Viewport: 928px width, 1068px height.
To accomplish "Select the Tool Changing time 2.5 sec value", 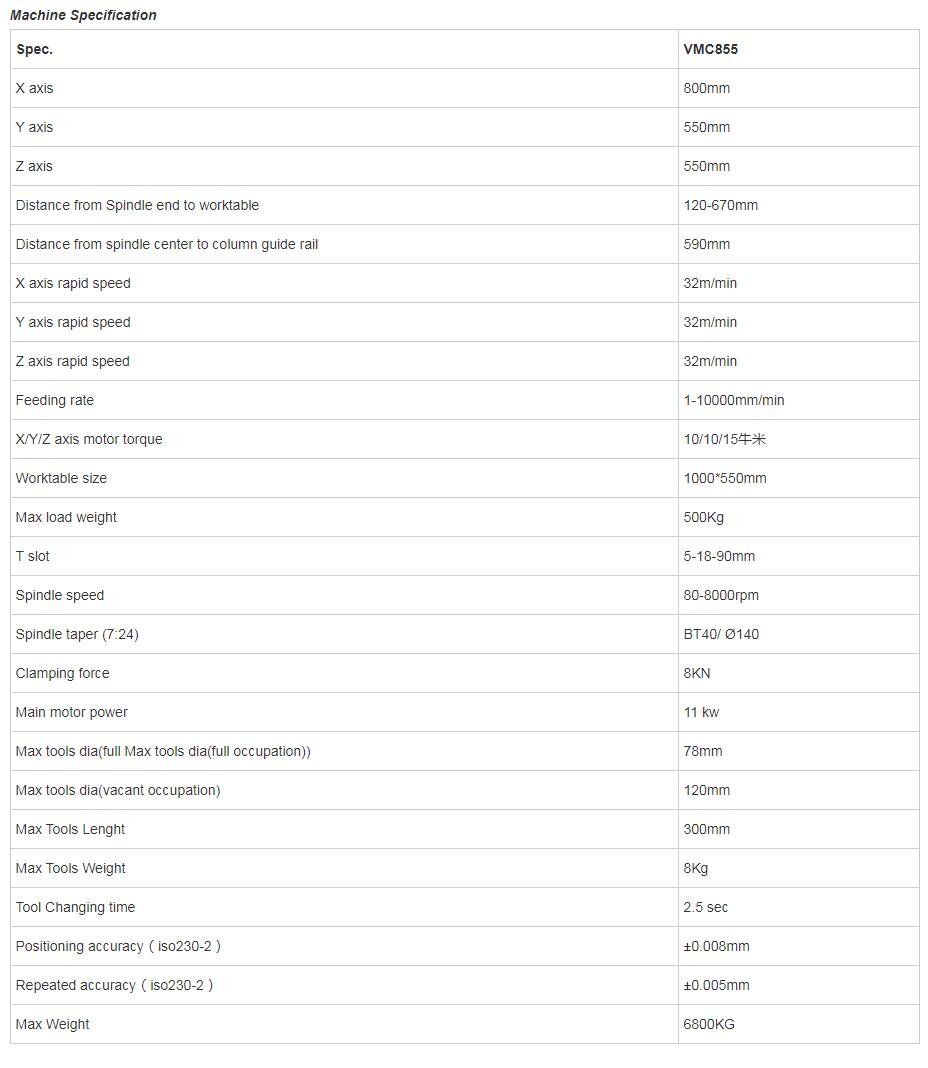I will click(x=706, y=907).
